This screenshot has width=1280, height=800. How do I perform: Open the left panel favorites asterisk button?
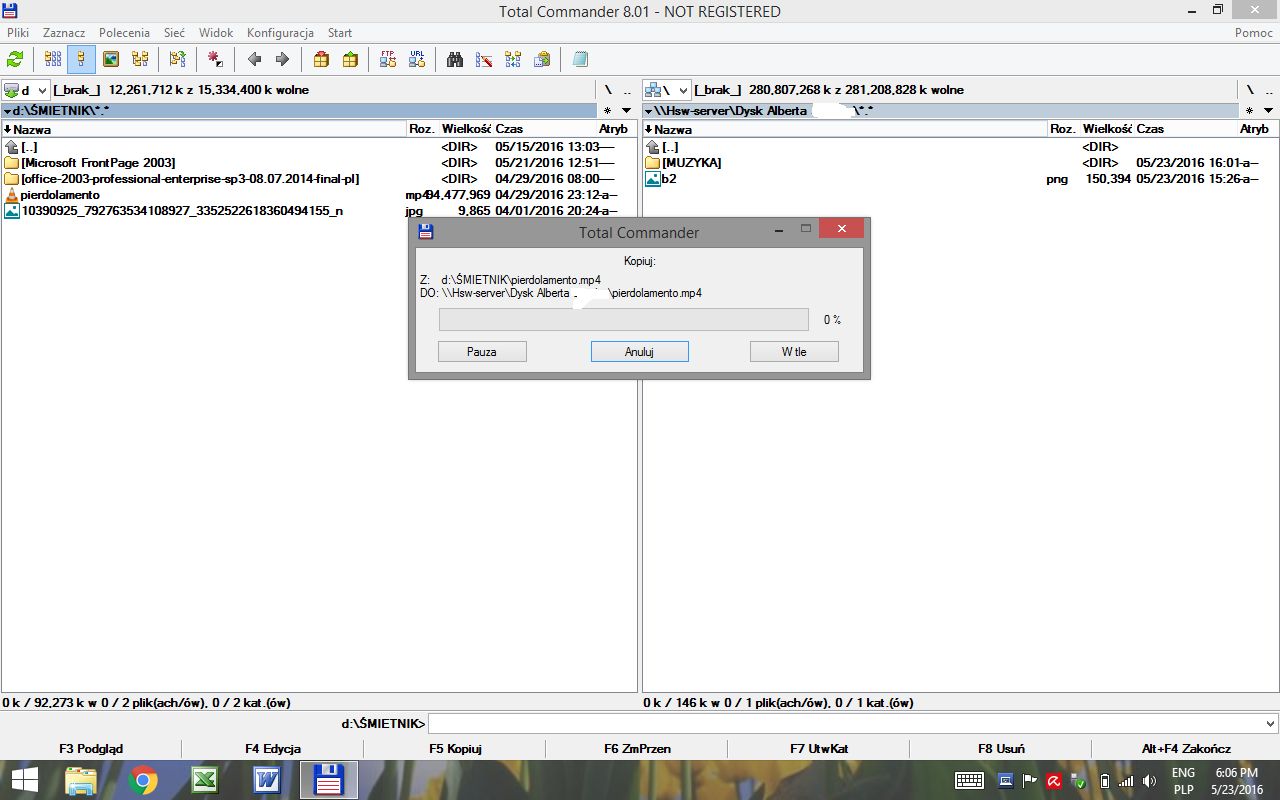click(x=607, y=110)
